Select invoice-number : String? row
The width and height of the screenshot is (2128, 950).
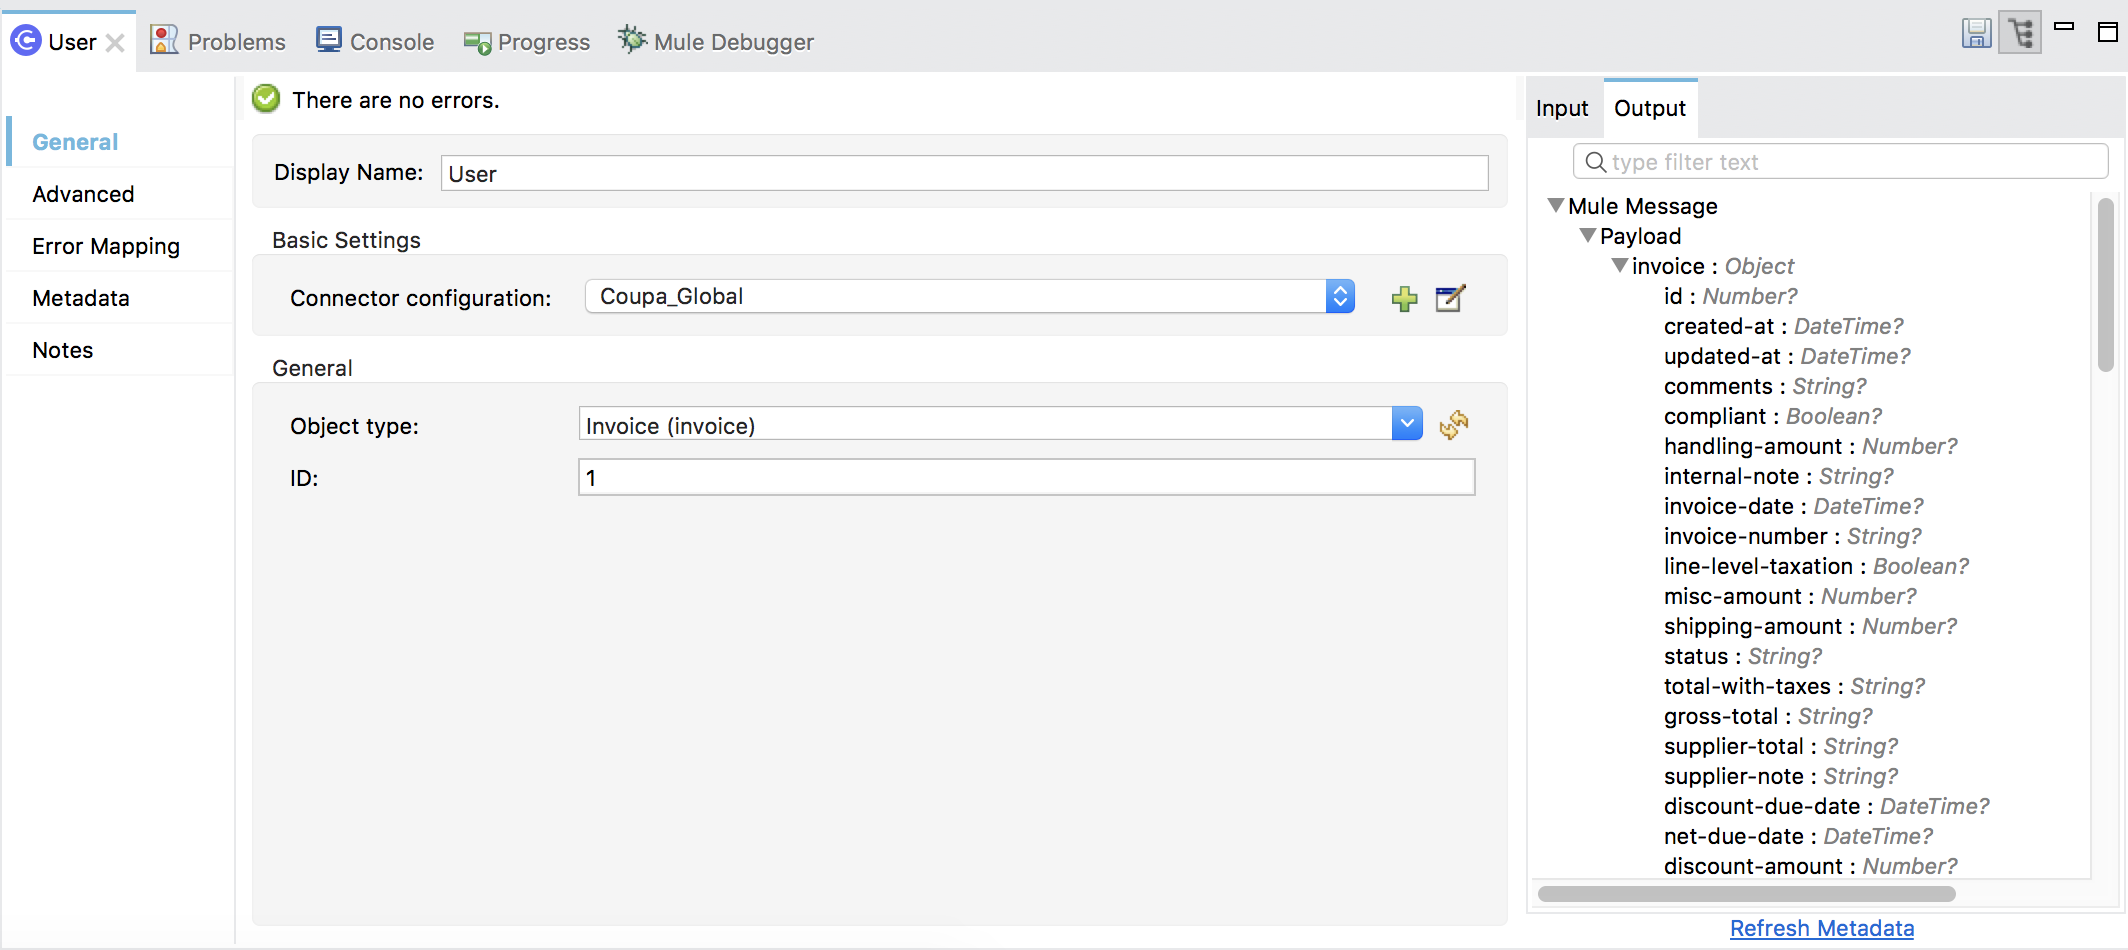click(x=1792, y=536)
